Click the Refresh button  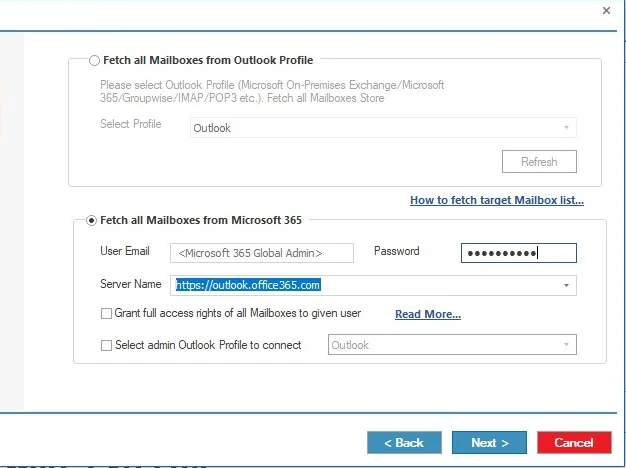click(x=539, y=162)
